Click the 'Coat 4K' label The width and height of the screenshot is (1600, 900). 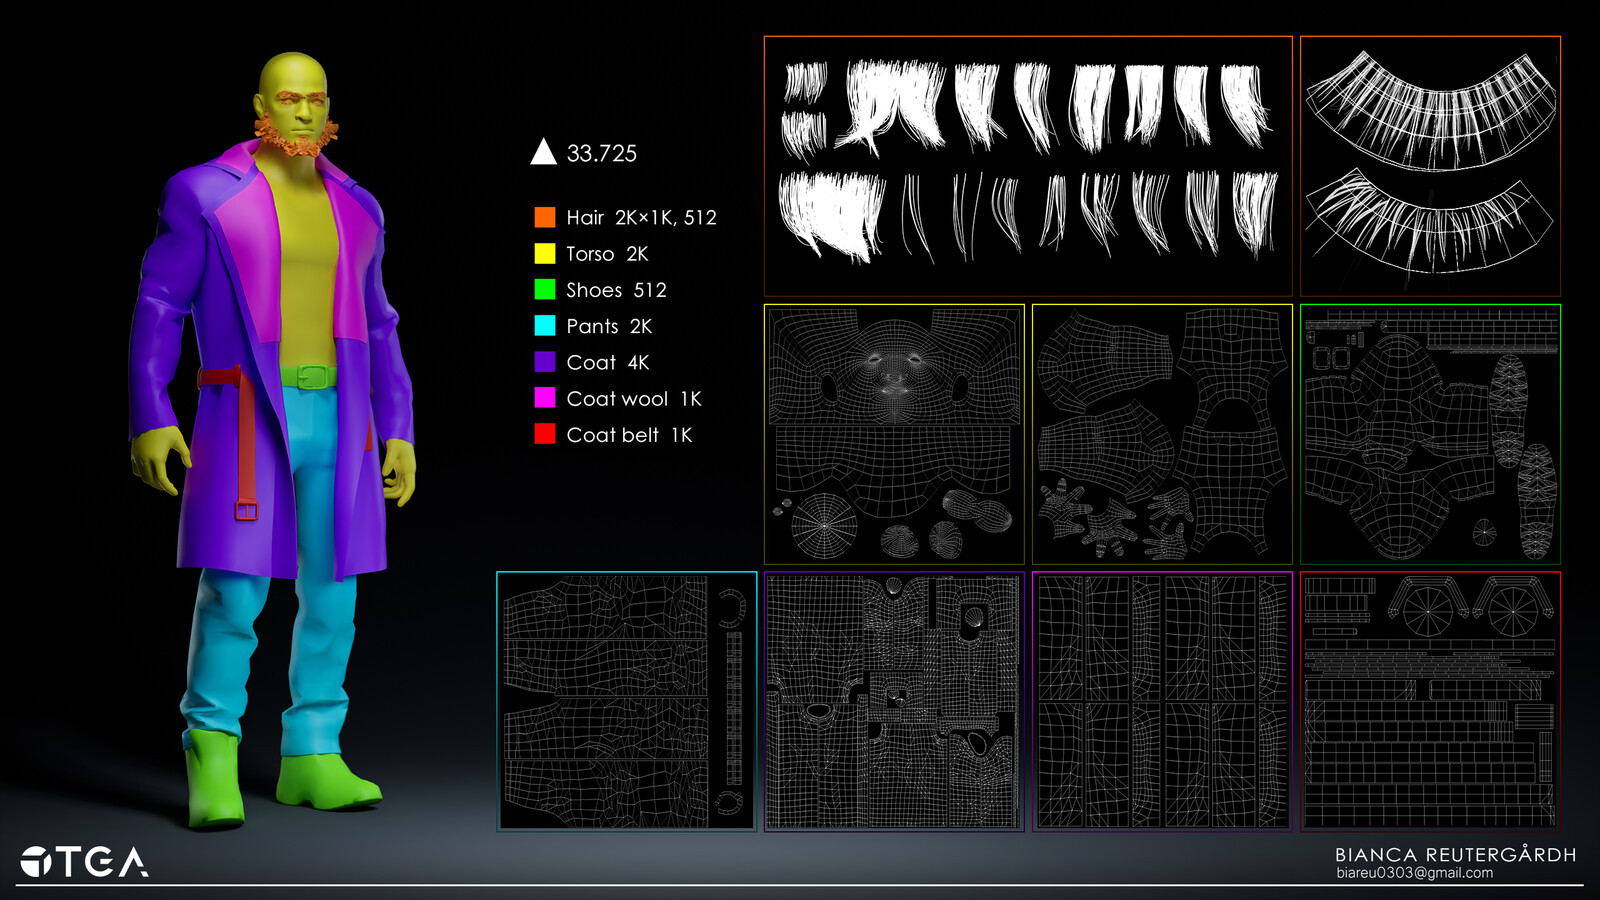point(608,362)
